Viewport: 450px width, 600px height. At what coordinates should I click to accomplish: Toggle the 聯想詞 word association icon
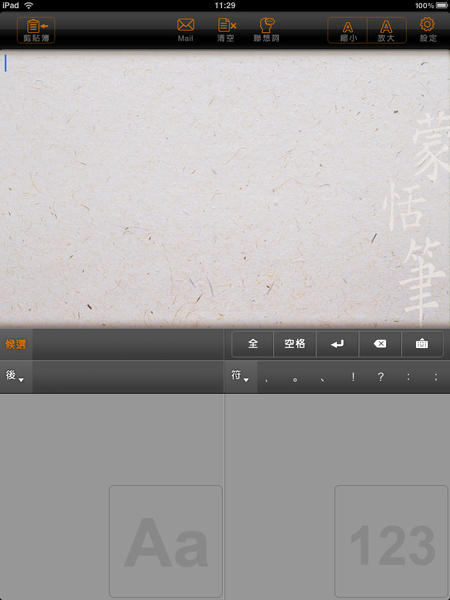(266, 30)
